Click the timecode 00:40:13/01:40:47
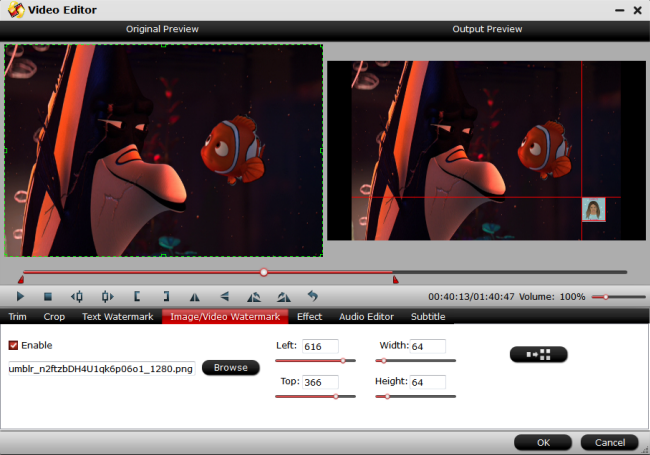Viewport: 650px width, 455px height. point(471,297)
